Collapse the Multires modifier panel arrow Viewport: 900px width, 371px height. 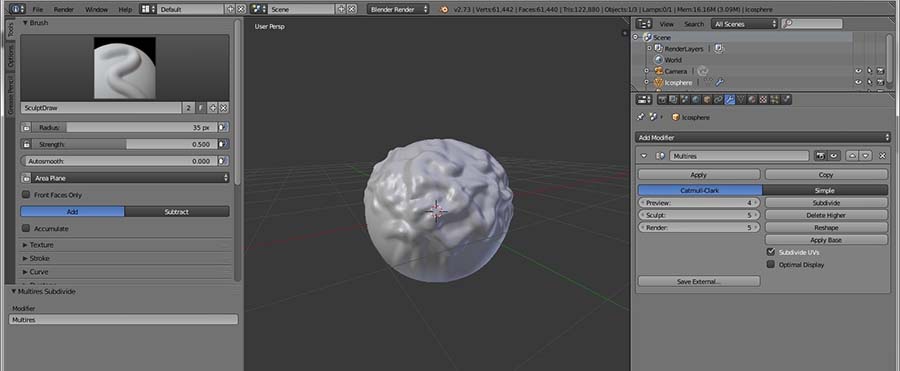pos(644,156)
